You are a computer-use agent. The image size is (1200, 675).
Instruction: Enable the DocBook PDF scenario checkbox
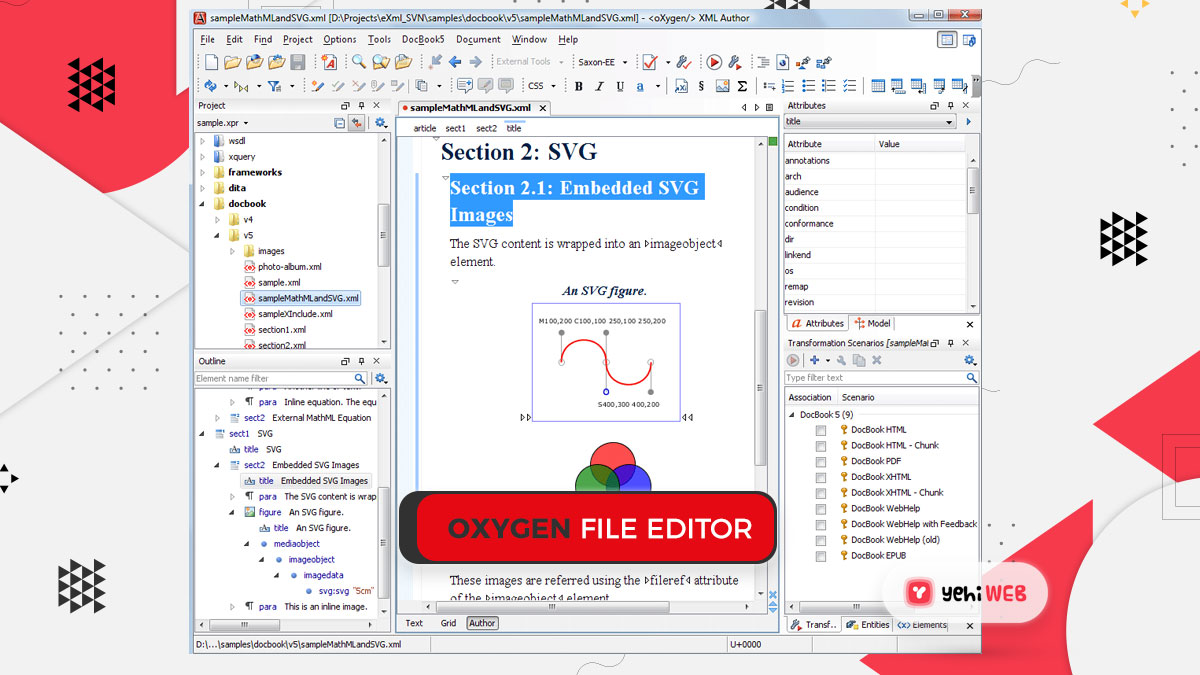[x=821, y=460]
